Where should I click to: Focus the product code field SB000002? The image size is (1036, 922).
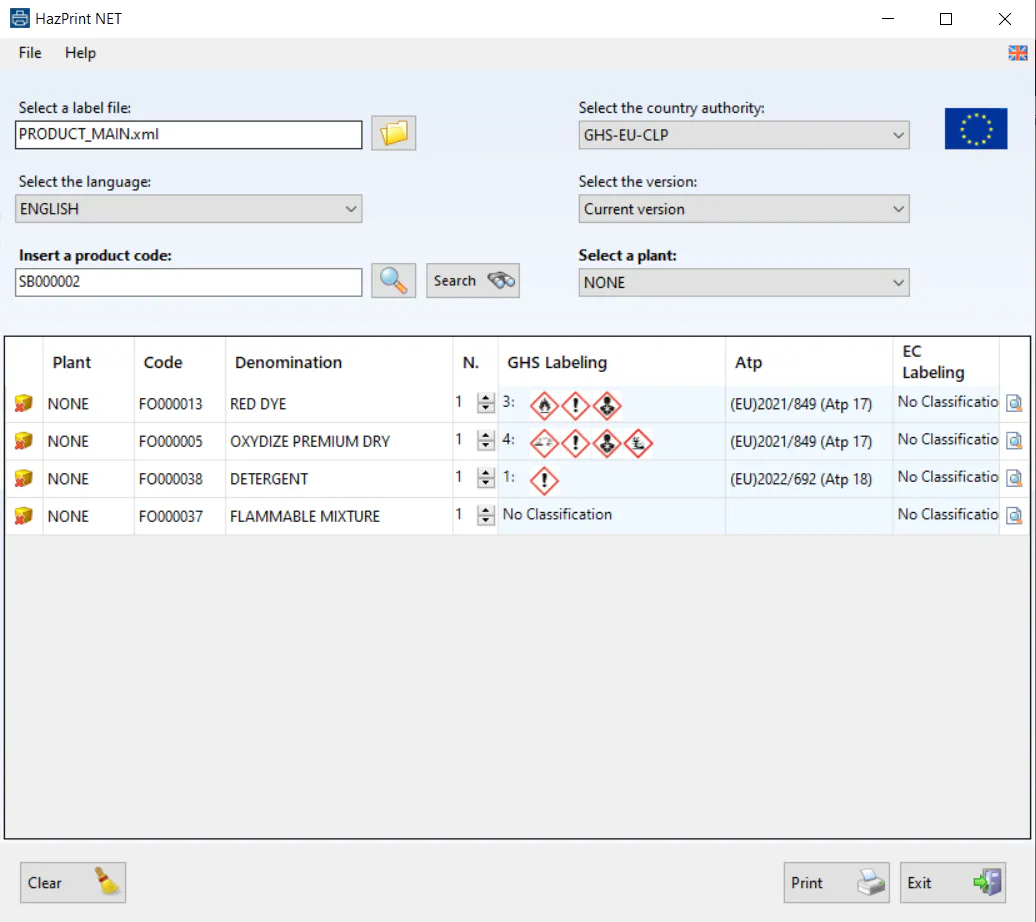tap(188, 282)
